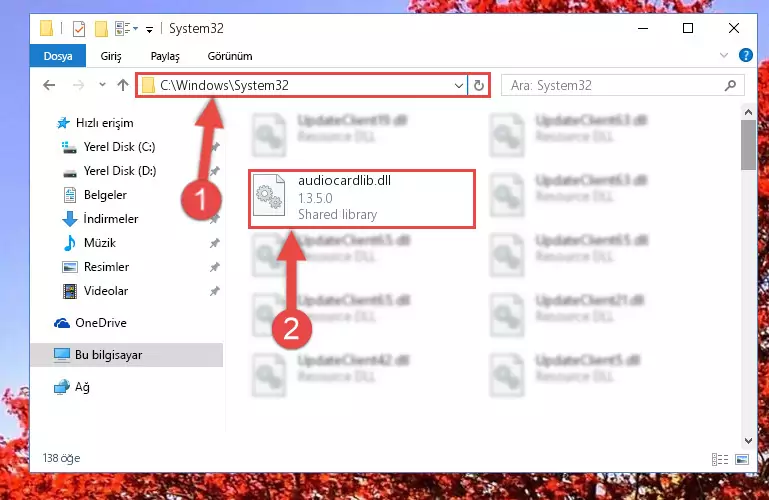Click the folder icon in the title bar
This screenshot has width=769, height=500.
pyautogui.click(x=47, y=28)
